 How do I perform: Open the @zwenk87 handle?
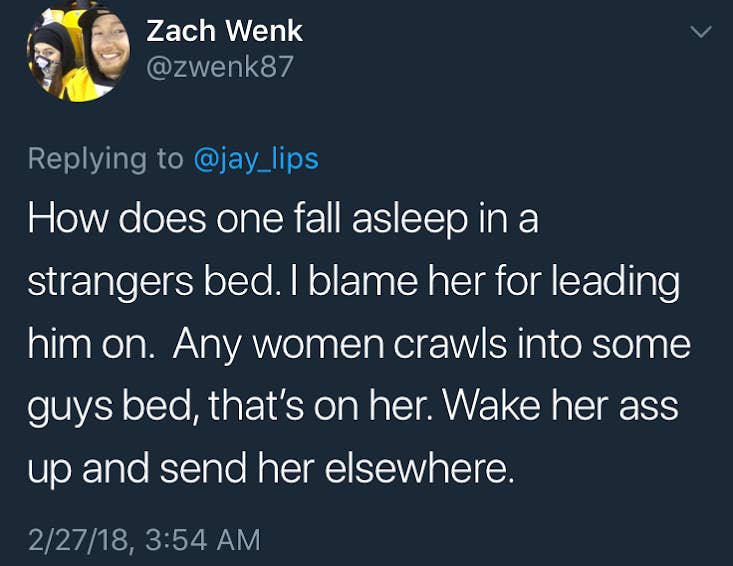coord(219,68)
